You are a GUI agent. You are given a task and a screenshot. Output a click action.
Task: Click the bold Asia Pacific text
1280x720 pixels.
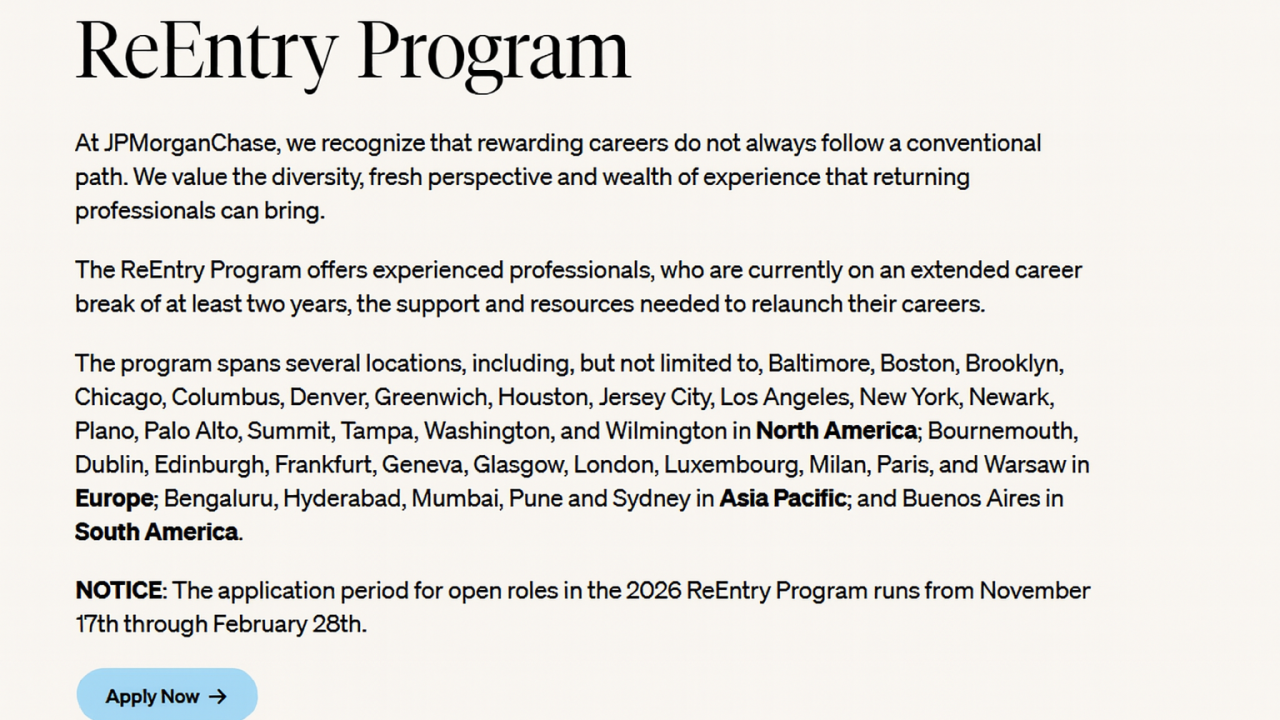pos(783,498)
